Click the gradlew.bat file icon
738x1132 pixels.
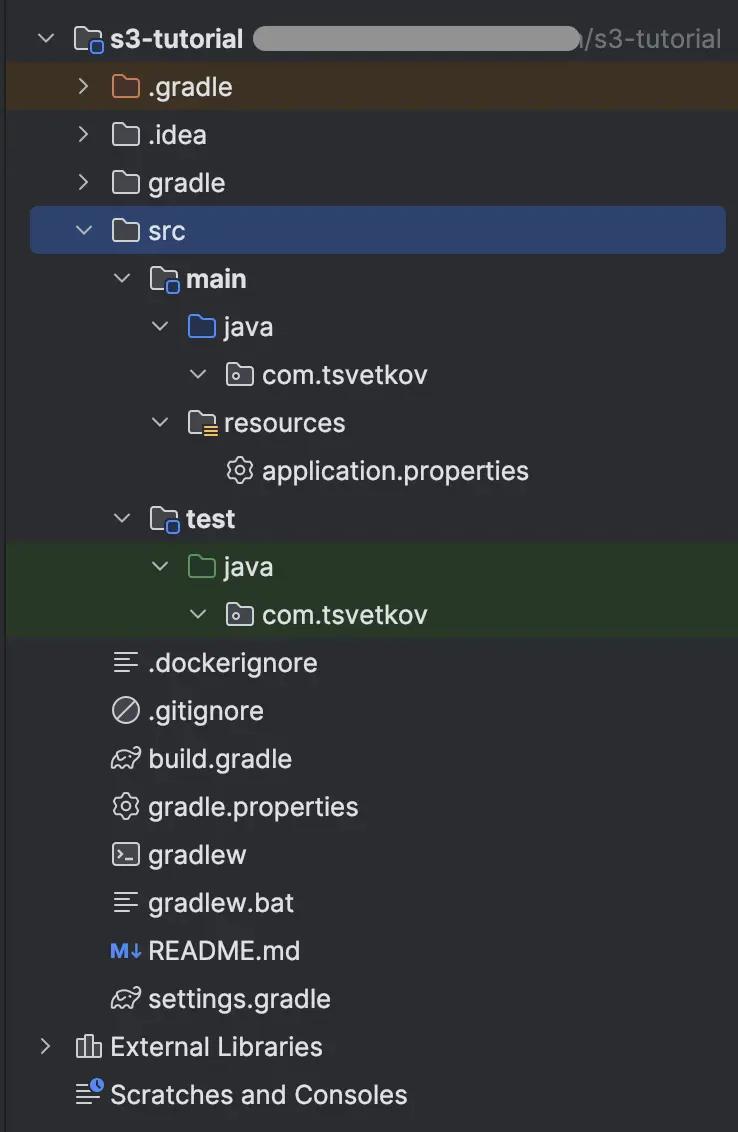pyautogui.click(x=126, y=902)
